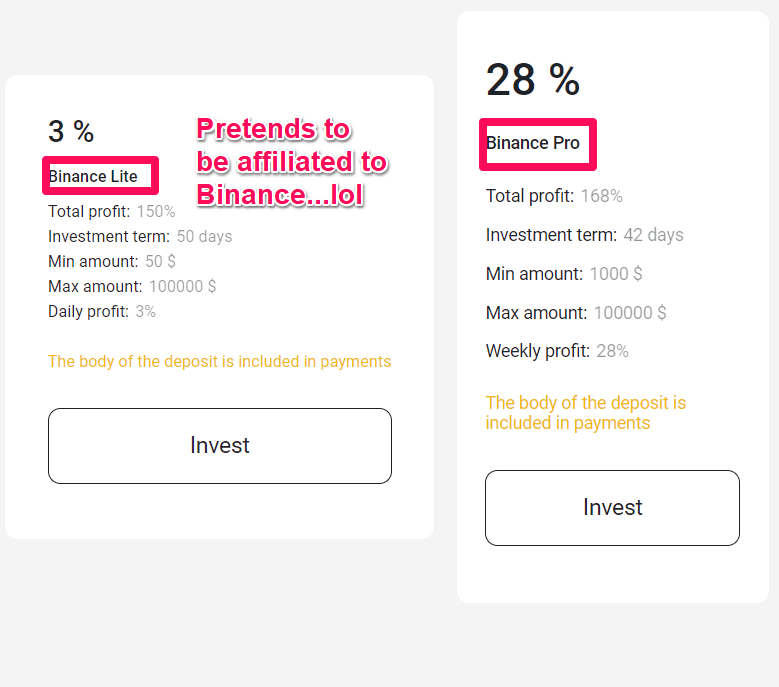Click the deposit body note under Binance Lite
This screenshot has width=779, height=687.
[219, 362]
